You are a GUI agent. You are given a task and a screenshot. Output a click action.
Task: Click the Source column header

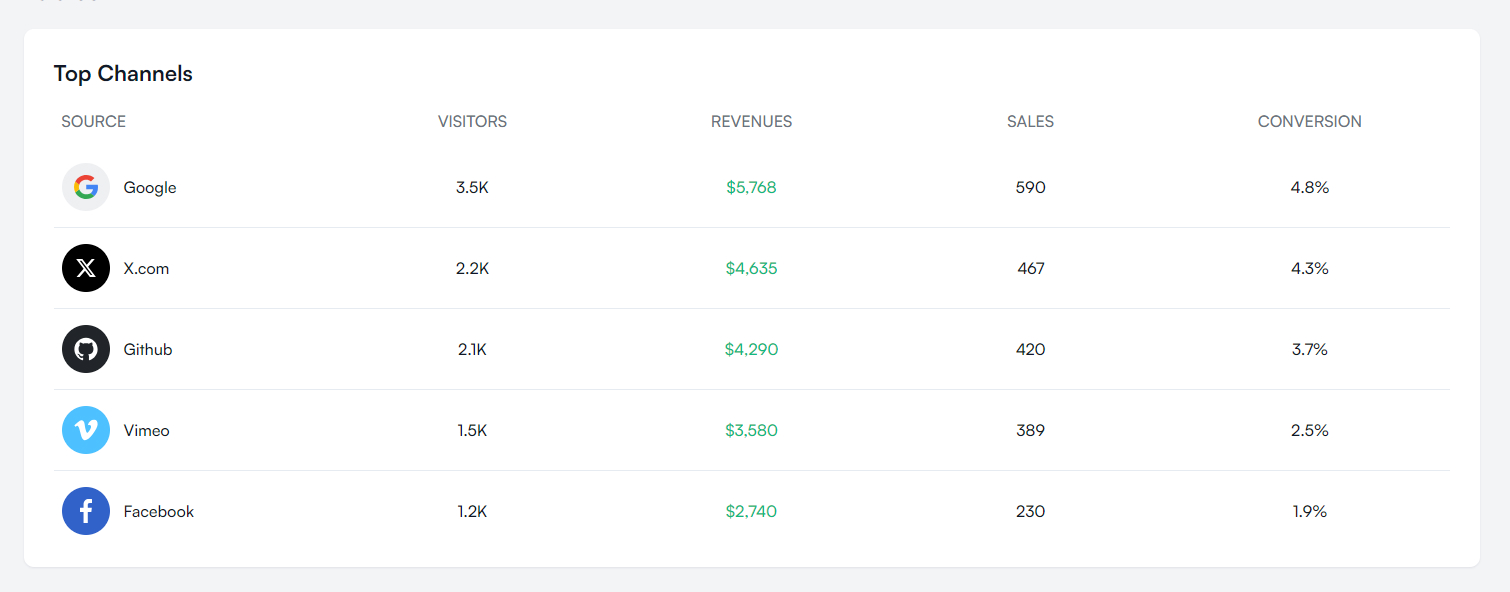point(93,122)
